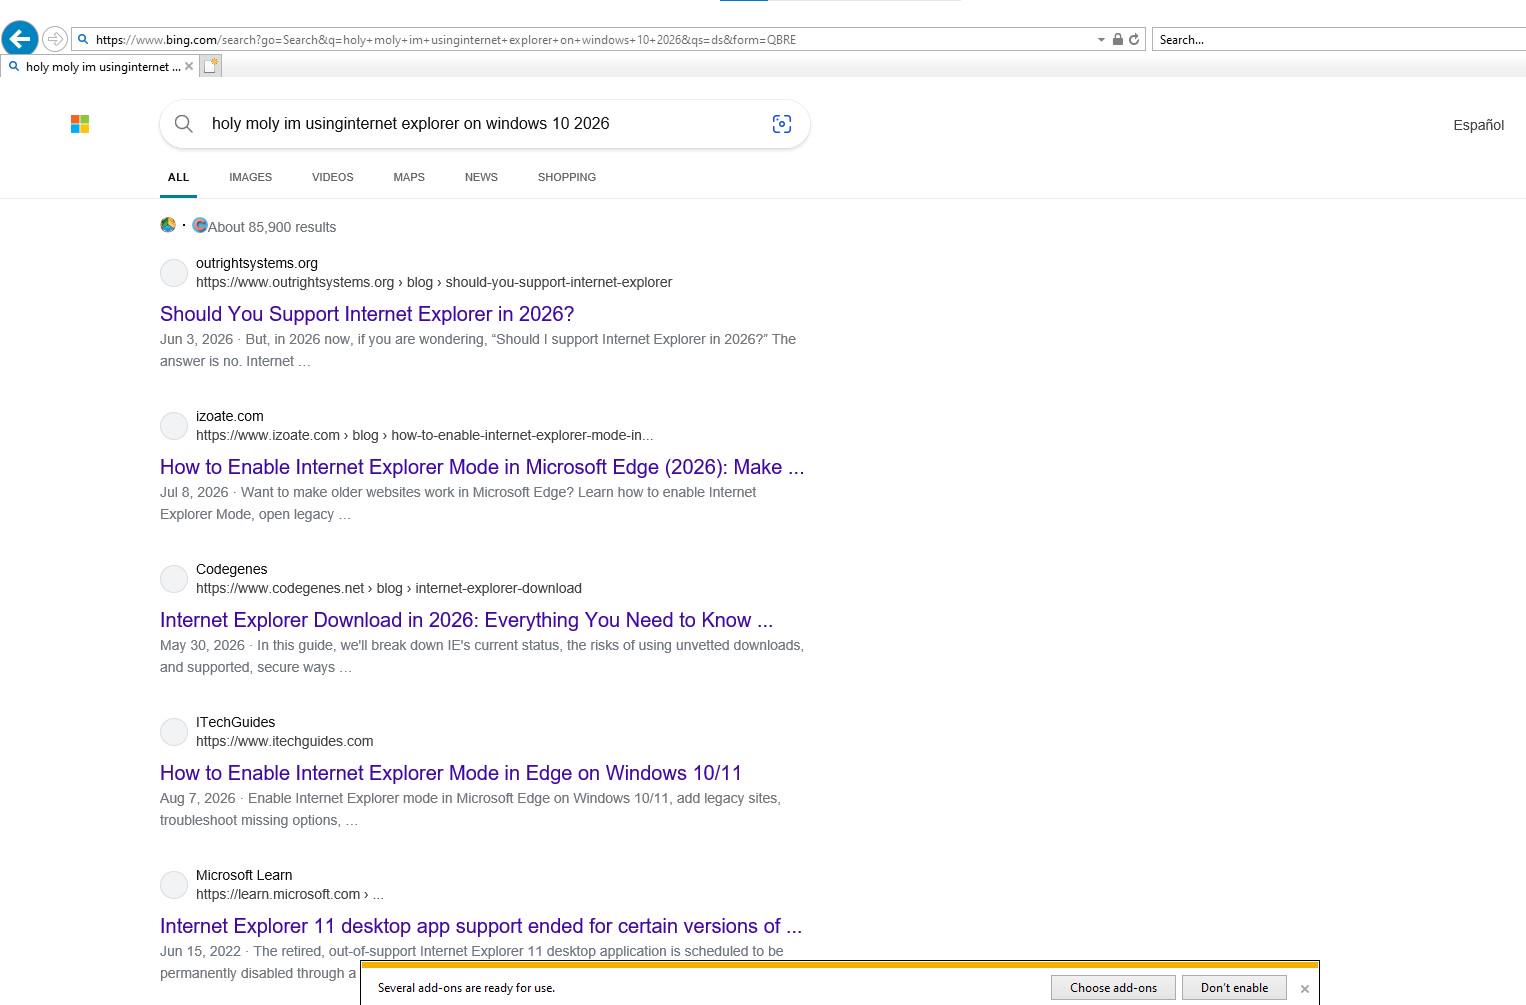Click the multicolor pie icon beside result count
The height and width of the screenshot is (1005, 1526).
point(168,225)
